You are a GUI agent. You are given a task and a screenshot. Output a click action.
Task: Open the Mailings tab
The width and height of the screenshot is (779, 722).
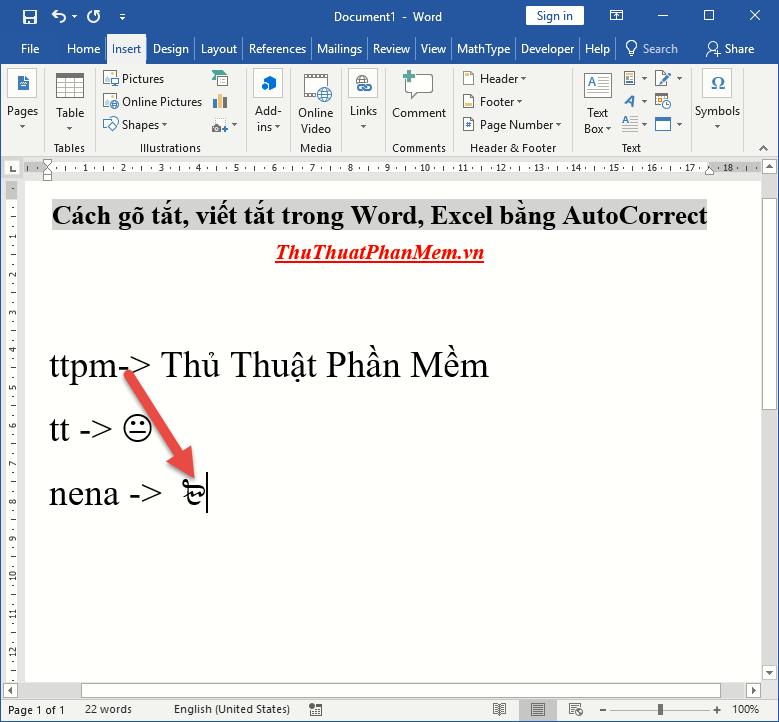[x=339, y=49]
